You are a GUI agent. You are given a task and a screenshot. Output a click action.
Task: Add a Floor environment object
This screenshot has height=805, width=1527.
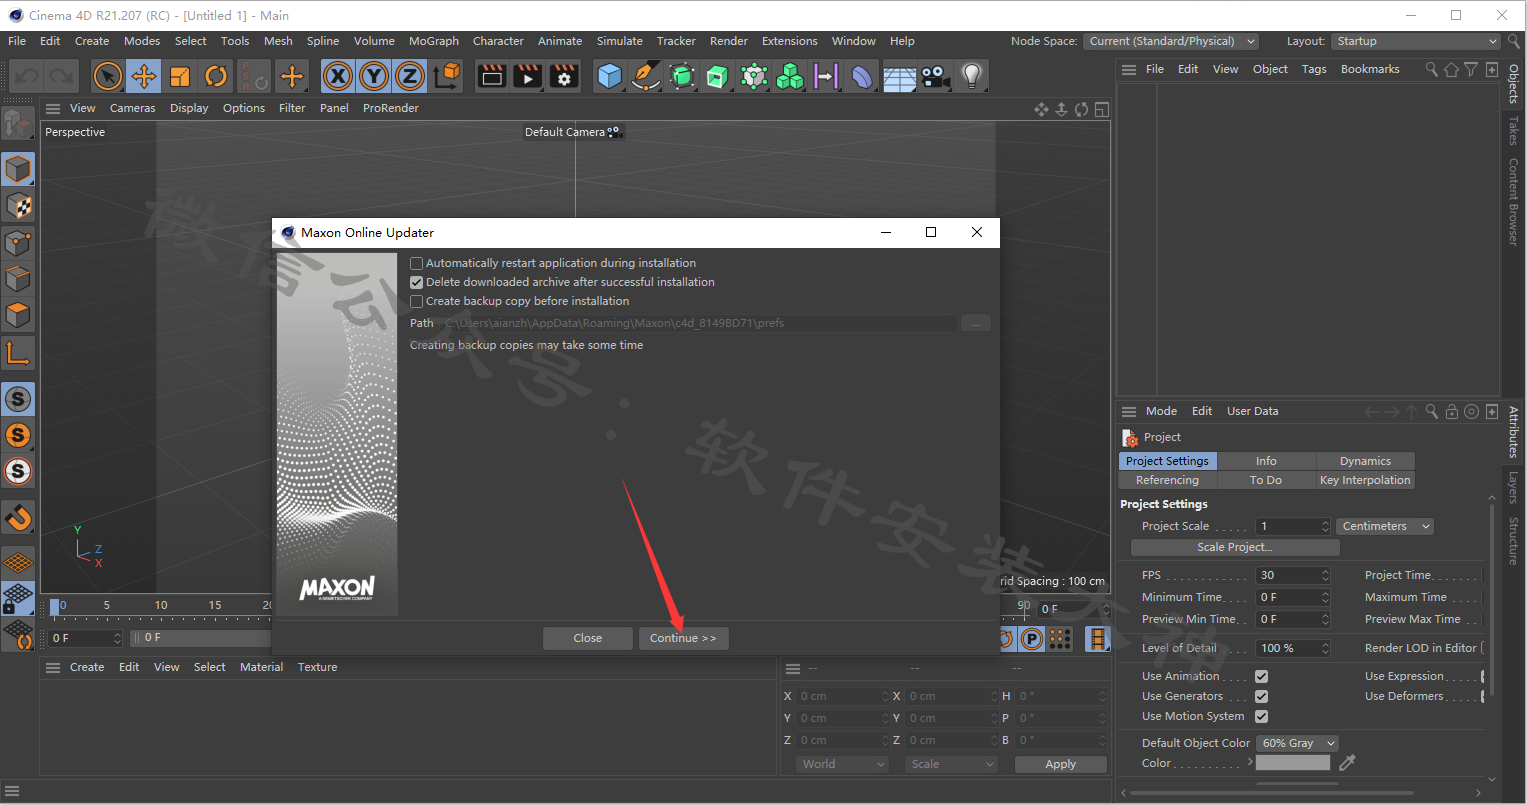tap(899, 76)
